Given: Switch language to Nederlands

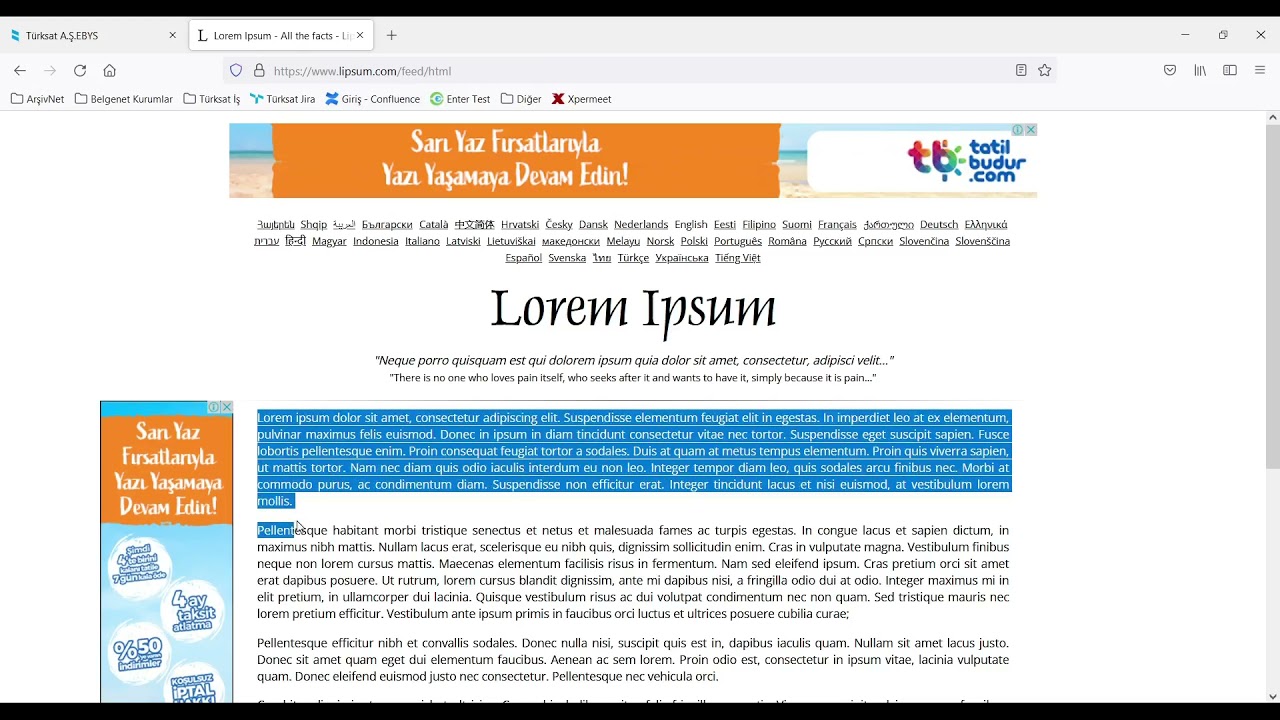Looking at the screenshot, I should (641, 225).
